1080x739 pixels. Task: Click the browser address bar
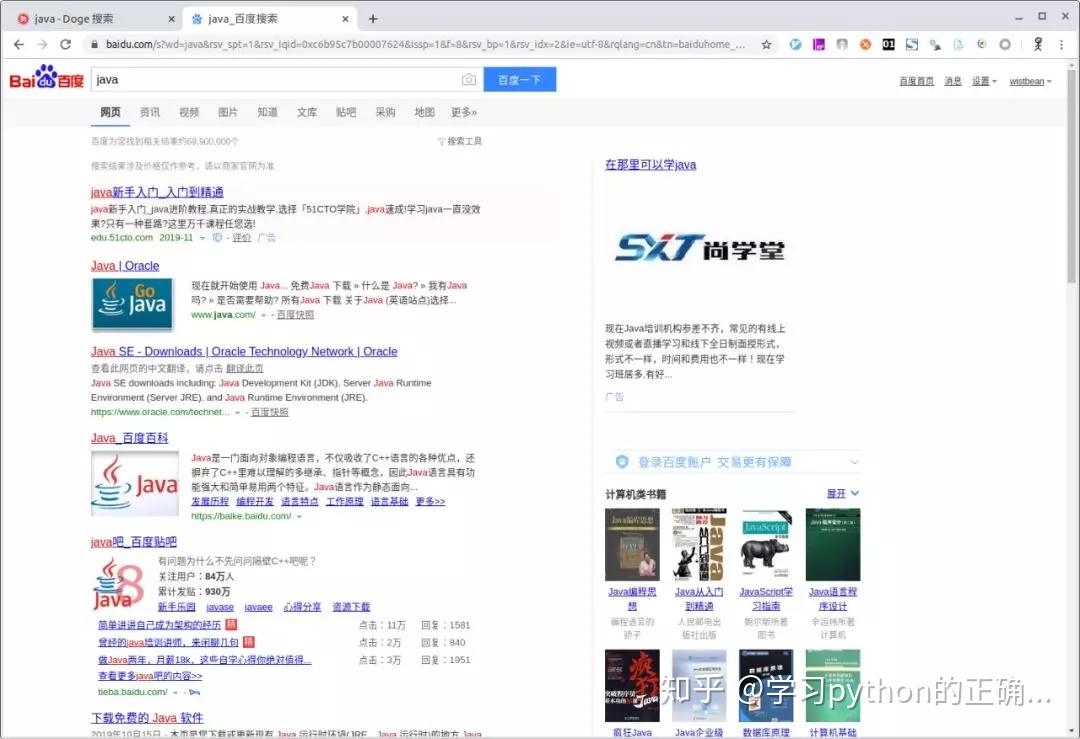point(424,45)
